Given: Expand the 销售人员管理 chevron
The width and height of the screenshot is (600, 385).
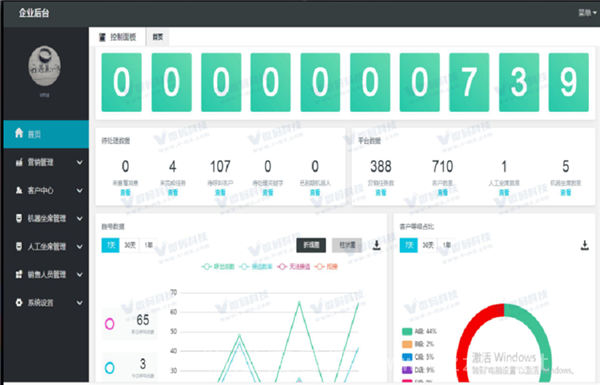Looking at the screenshot, I should pos(80,274).
